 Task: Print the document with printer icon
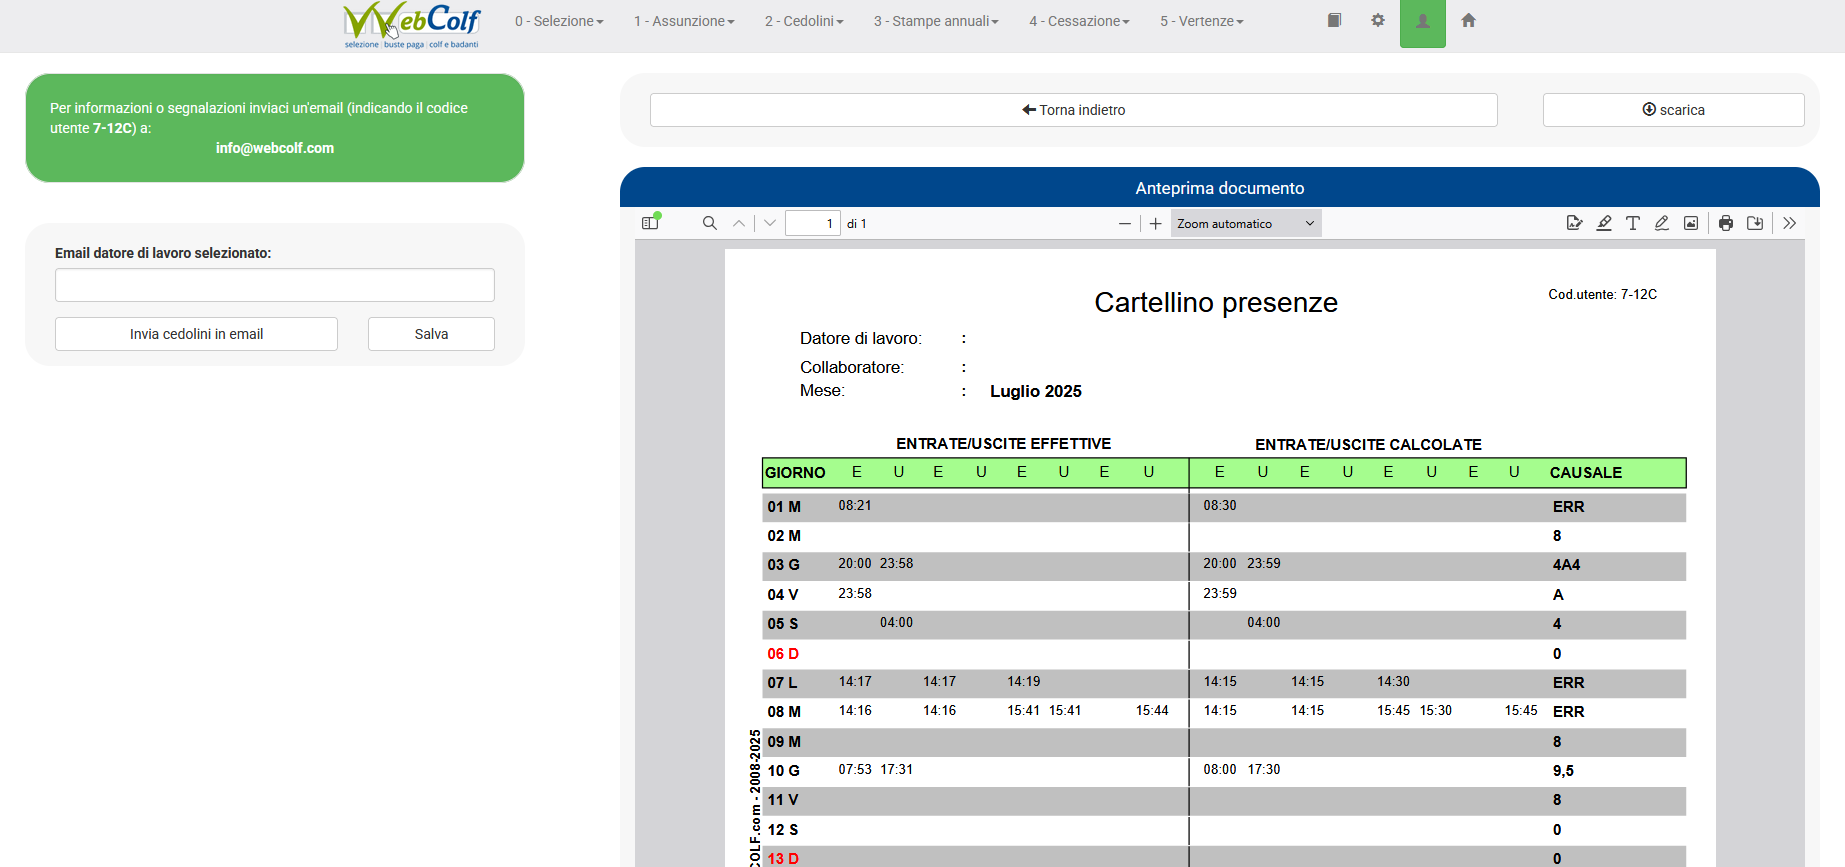[x=1726, y=223]
